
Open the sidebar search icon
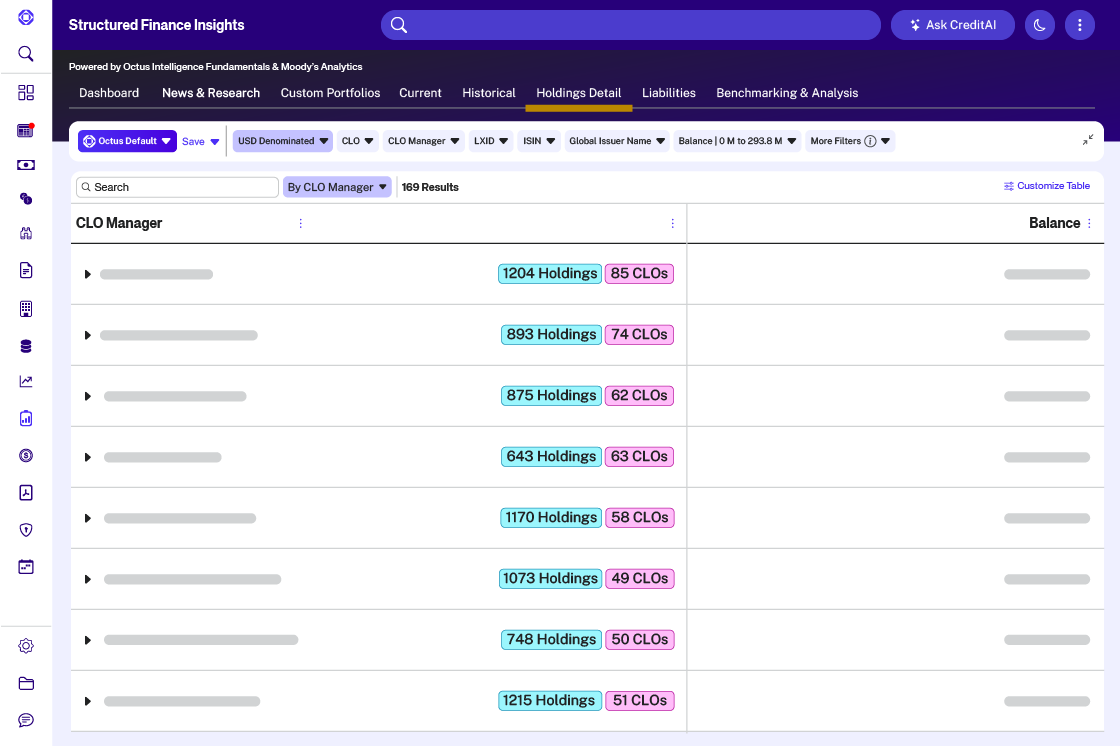click(26, 54)
